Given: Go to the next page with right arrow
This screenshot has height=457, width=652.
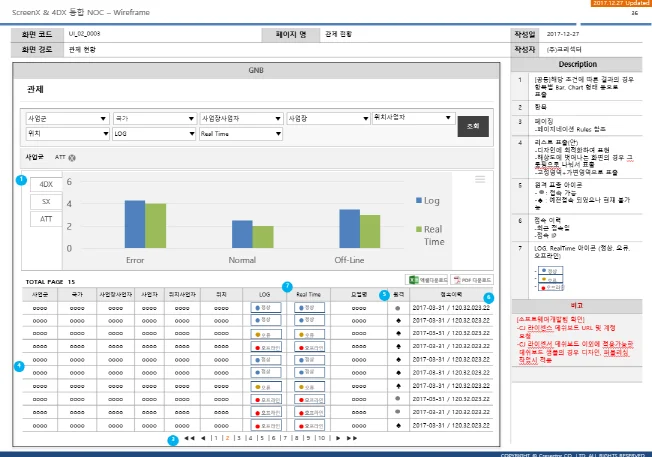Looking at the screenshot, I should [338, 438].
